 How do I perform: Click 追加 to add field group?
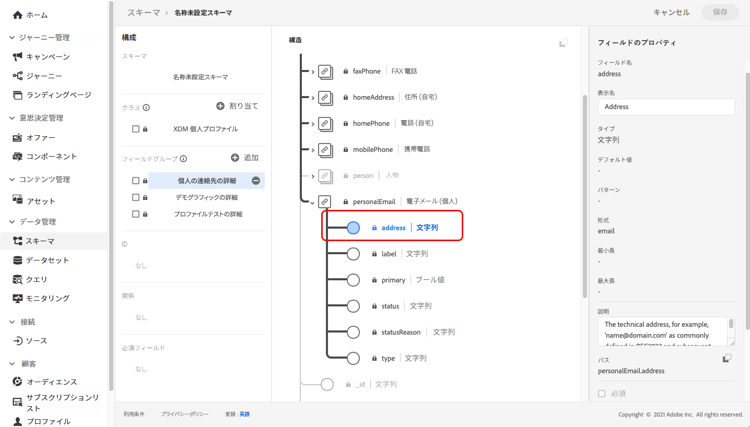[244, 158]
